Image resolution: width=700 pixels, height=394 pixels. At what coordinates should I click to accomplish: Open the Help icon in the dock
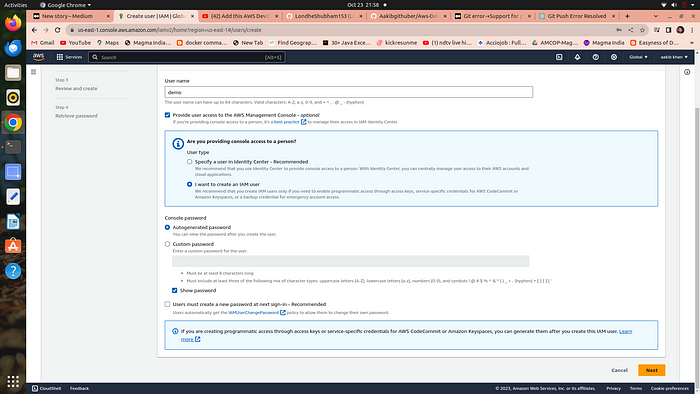[13, 271]
